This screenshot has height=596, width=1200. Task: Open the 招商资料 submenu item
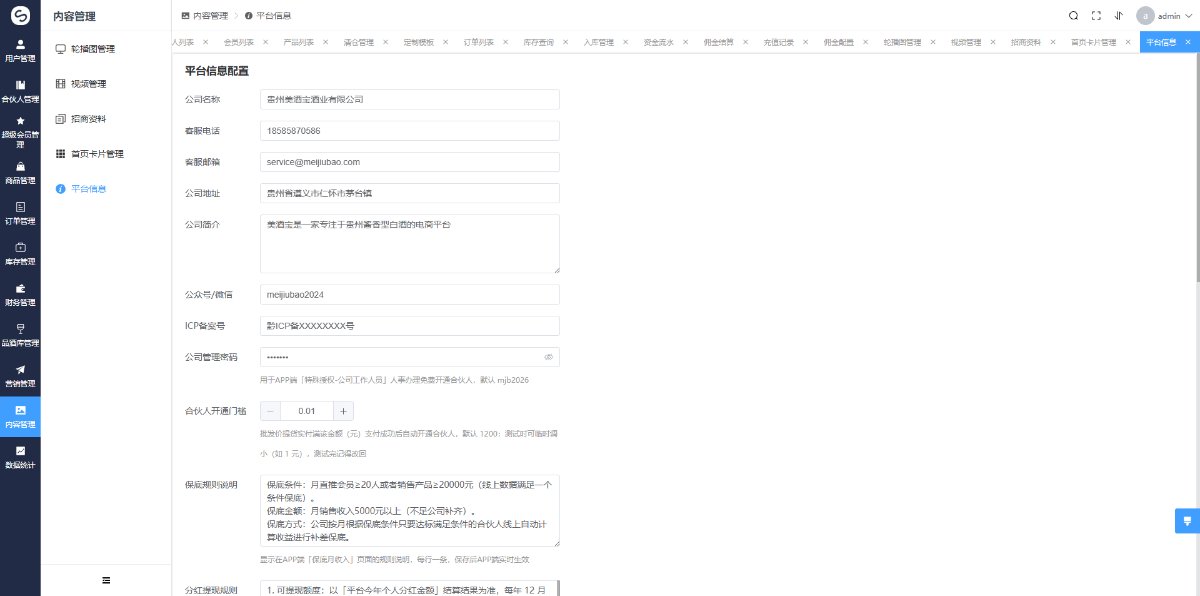coord(106,119)
